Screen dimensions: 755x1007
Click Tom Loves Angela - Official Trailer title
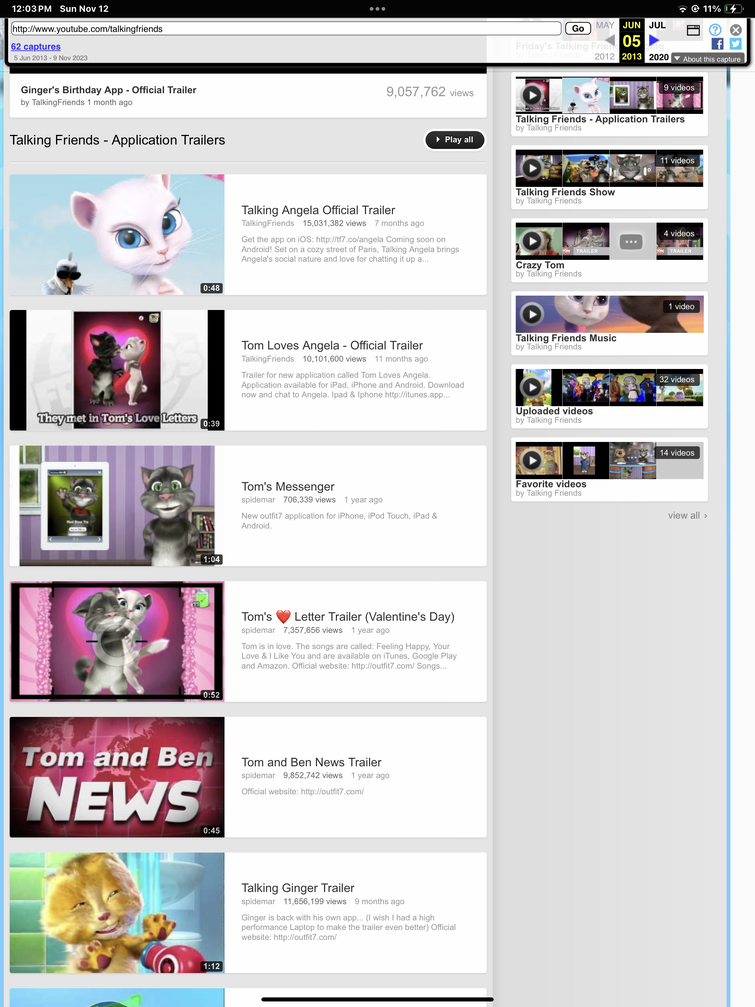coord(332,346)
